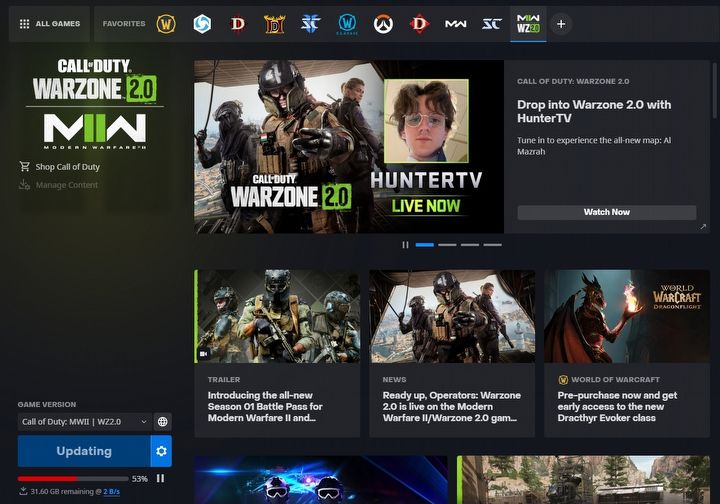Expand the Game Version dropdown

pyautogui.click(x=84, y=422)
